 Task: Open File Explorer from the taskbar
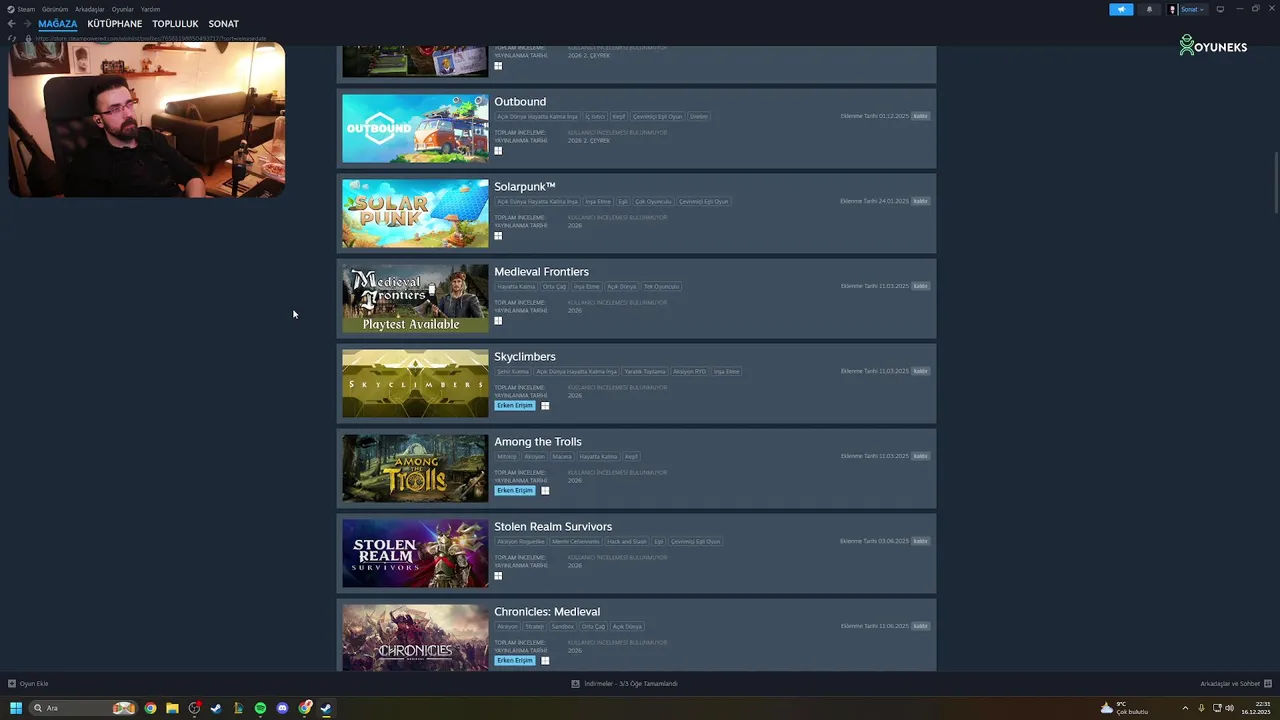172,708
